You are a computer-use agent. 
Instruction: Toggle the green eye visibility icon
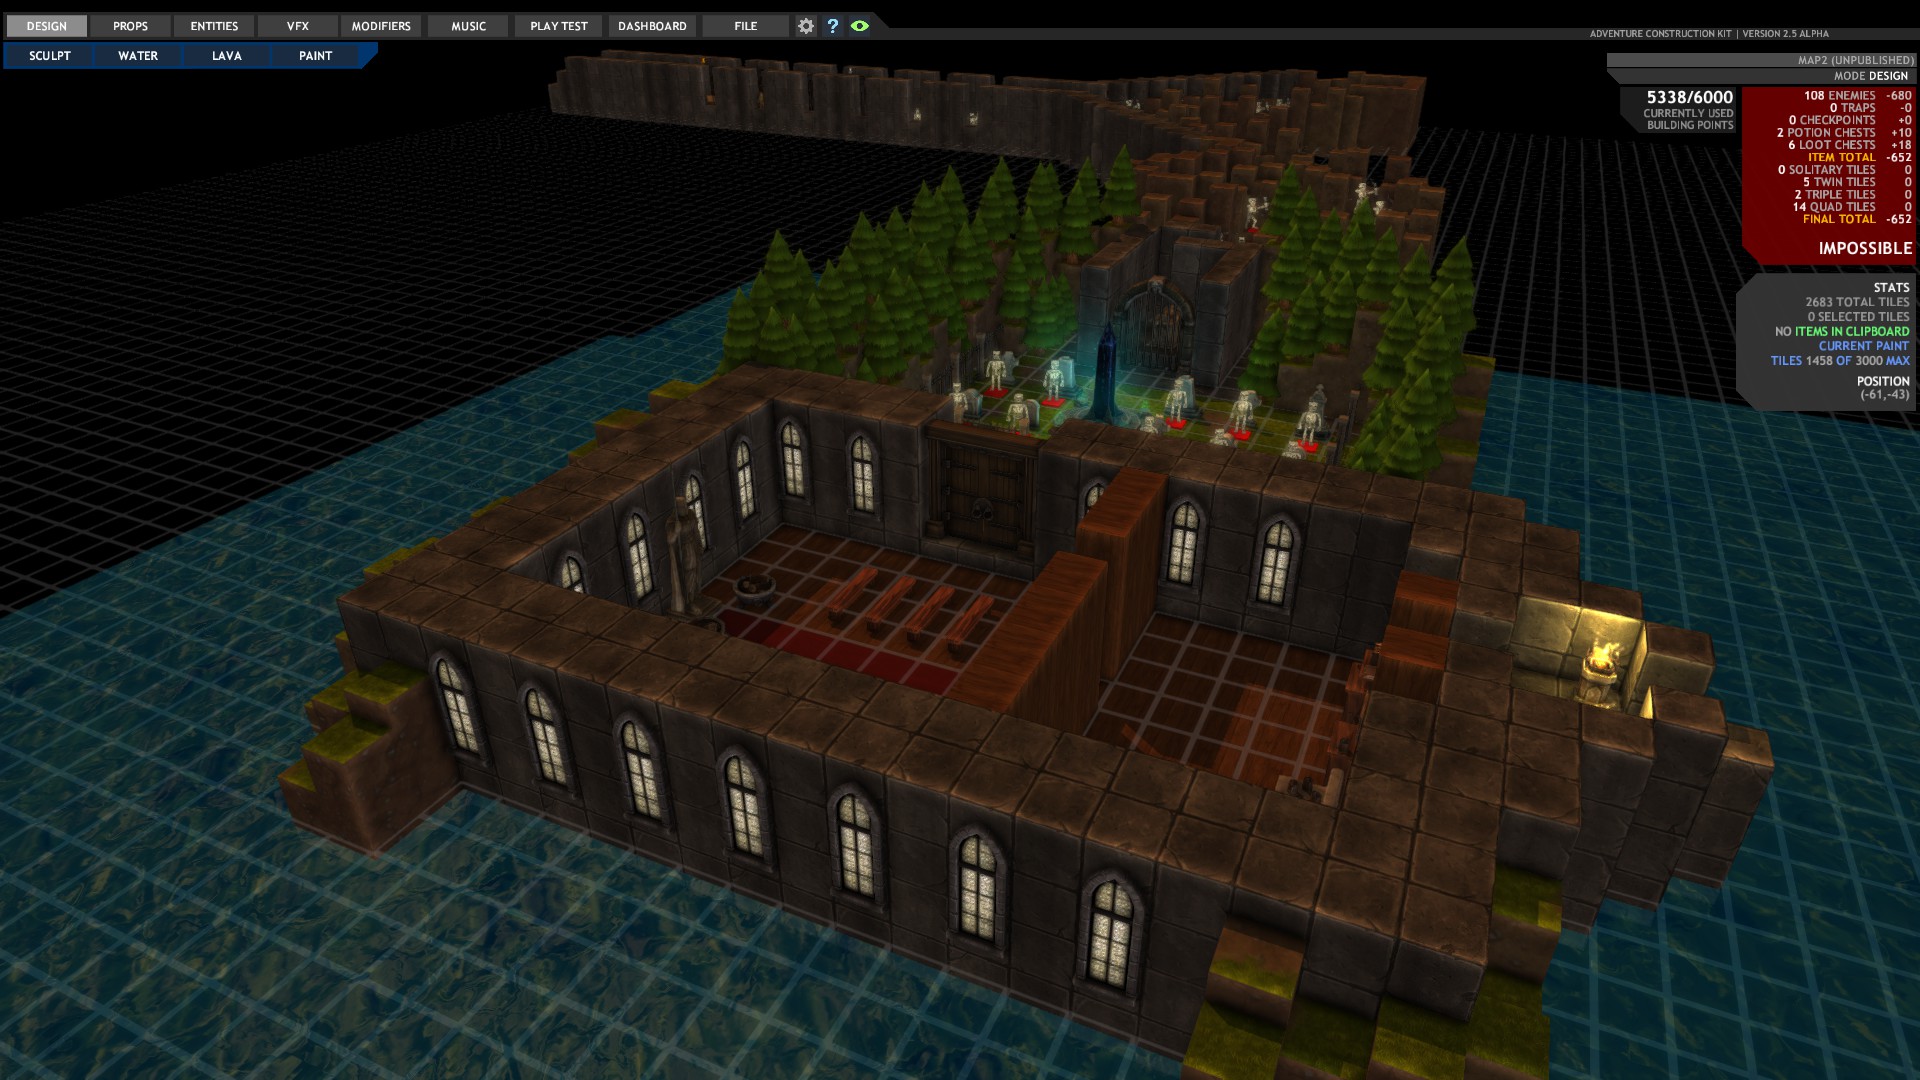860,26
